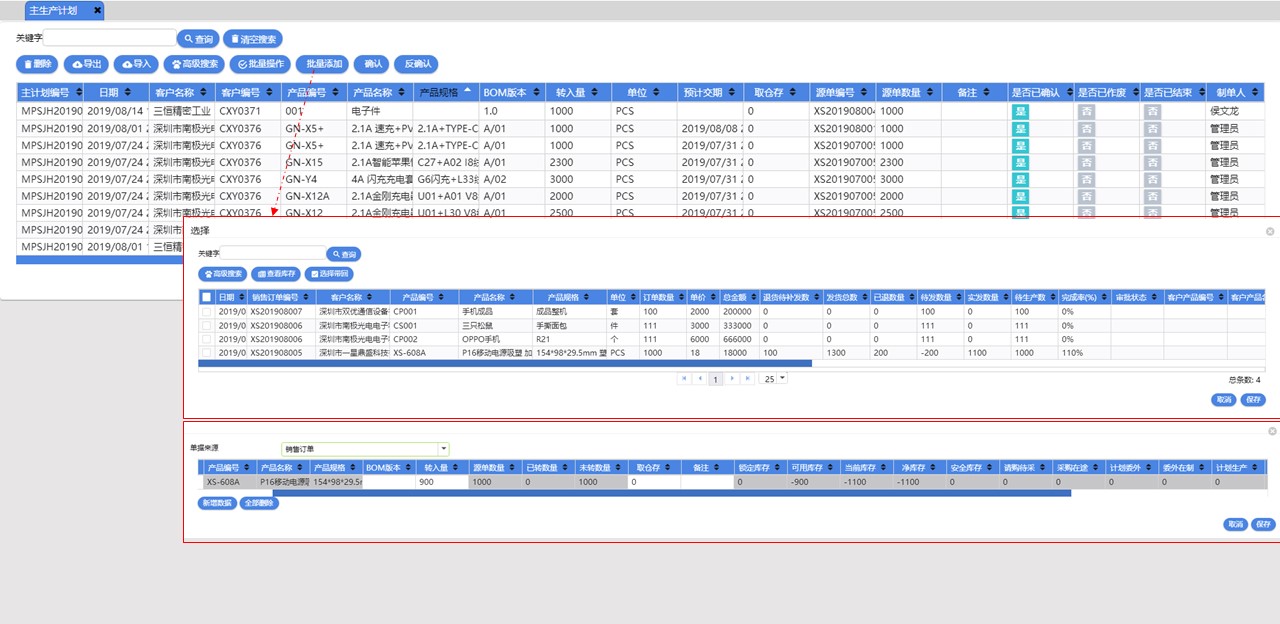Toggle 是否已结束 否 badge in 侯文龙 row
This screenshot has width=1280, height=624.
[1152, 111]
